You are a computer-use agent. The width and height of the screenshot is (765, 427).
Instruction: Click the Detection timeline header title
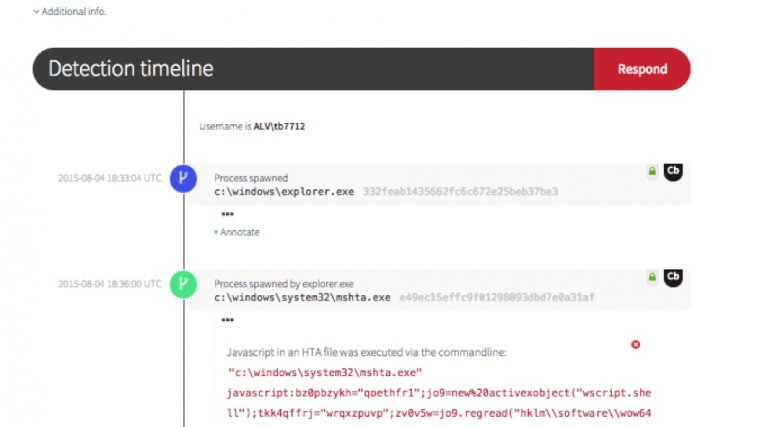coord(131,69)
